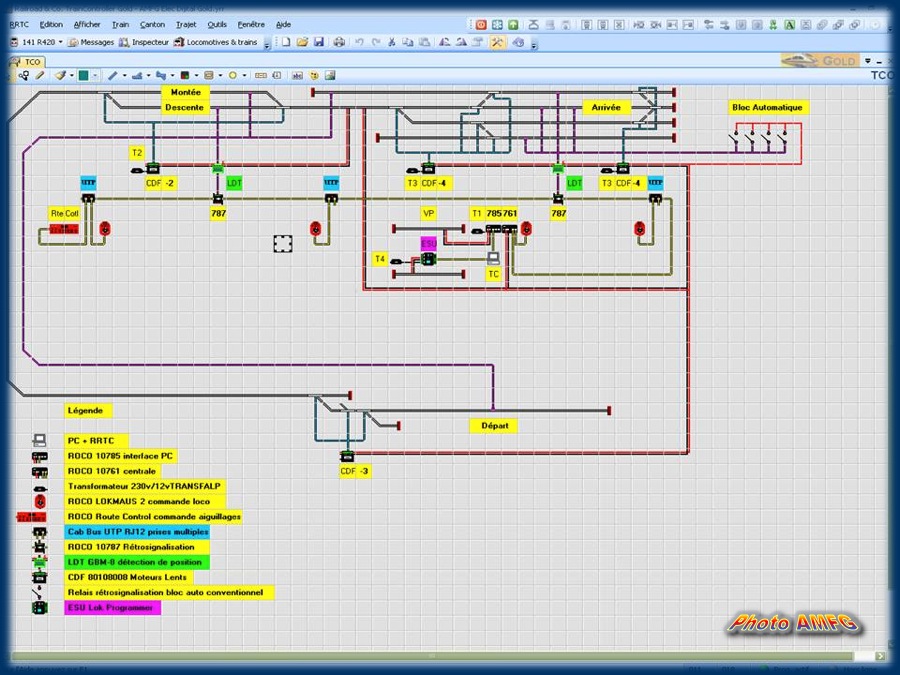Click the New document icon
This screenshot has height=675, width=900.
pos(286,42)
